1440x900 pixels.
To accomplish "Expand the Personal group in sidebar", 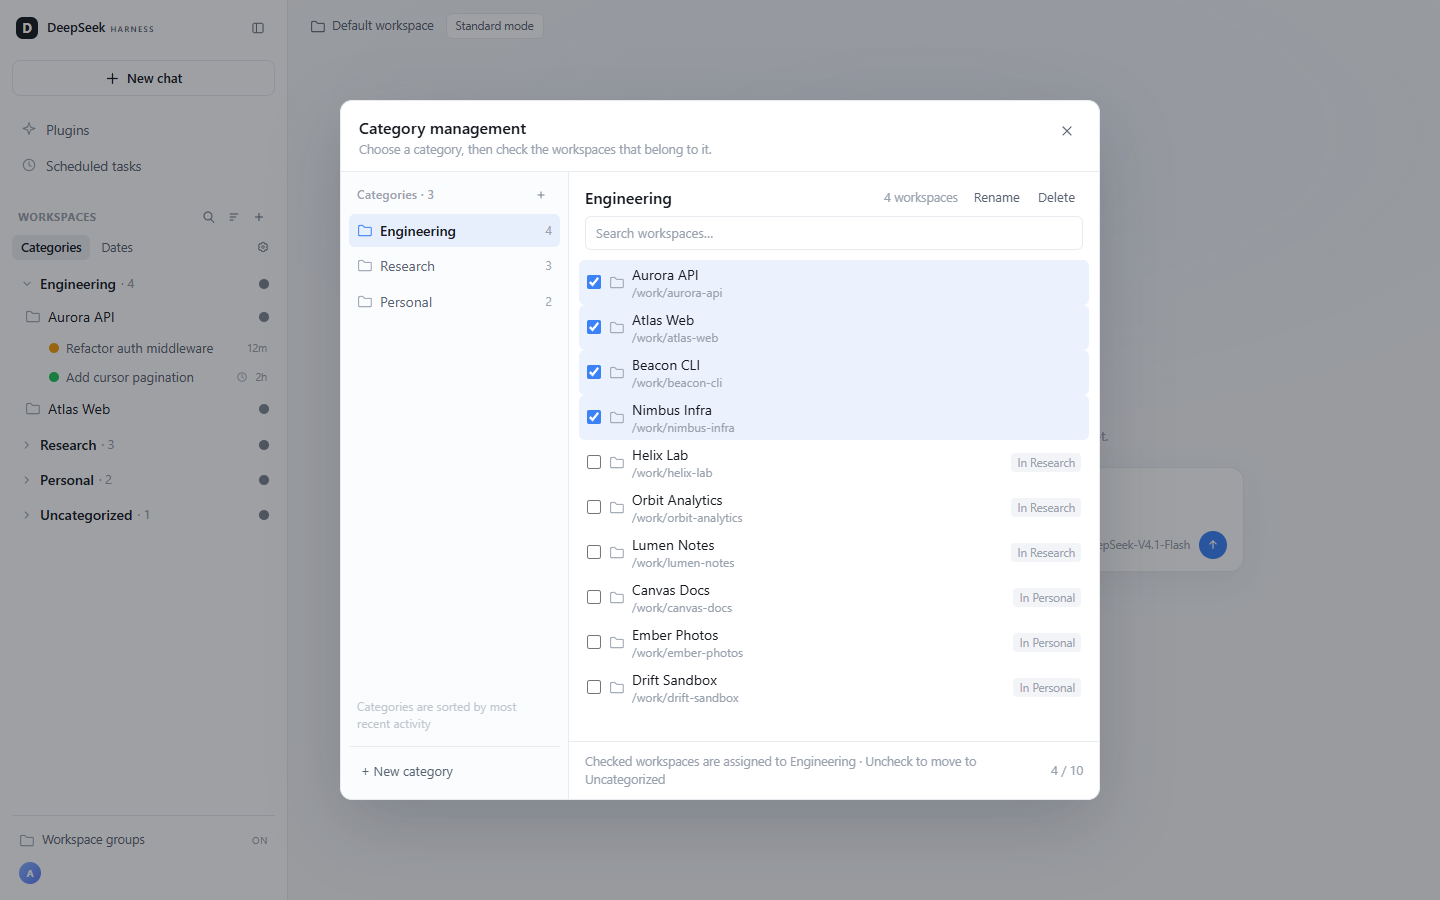I will (x=27, y=480).
